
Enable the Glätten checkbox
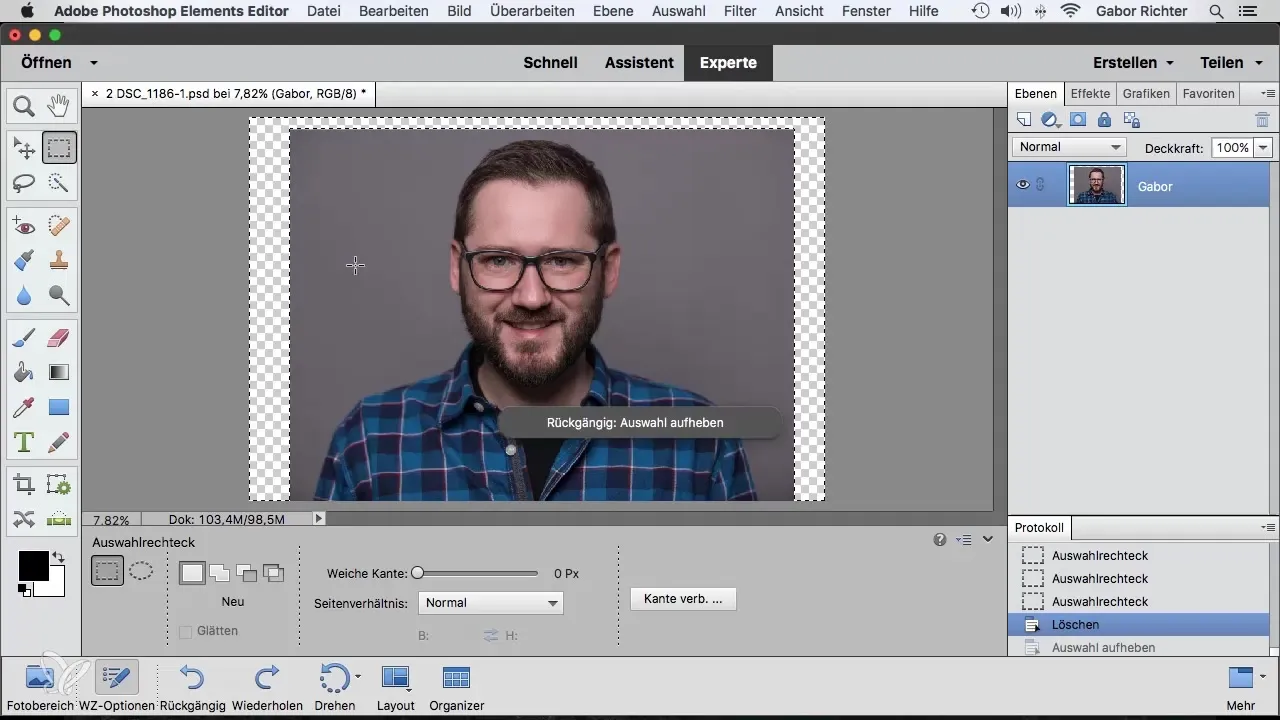point(185,631)
